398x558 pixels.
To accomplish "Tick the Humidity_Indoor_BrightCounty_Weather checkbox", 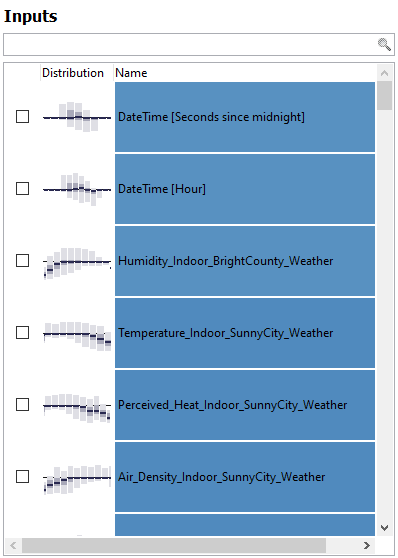I will tap(22, 260).
